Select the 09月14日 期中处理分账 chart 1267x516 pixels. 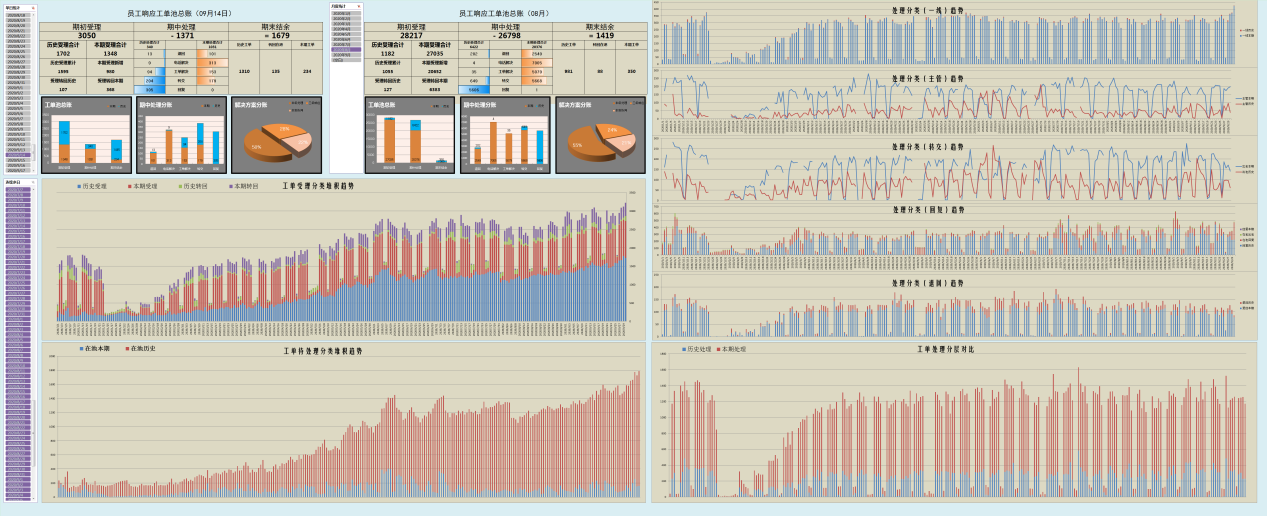(x=182, y=135)
